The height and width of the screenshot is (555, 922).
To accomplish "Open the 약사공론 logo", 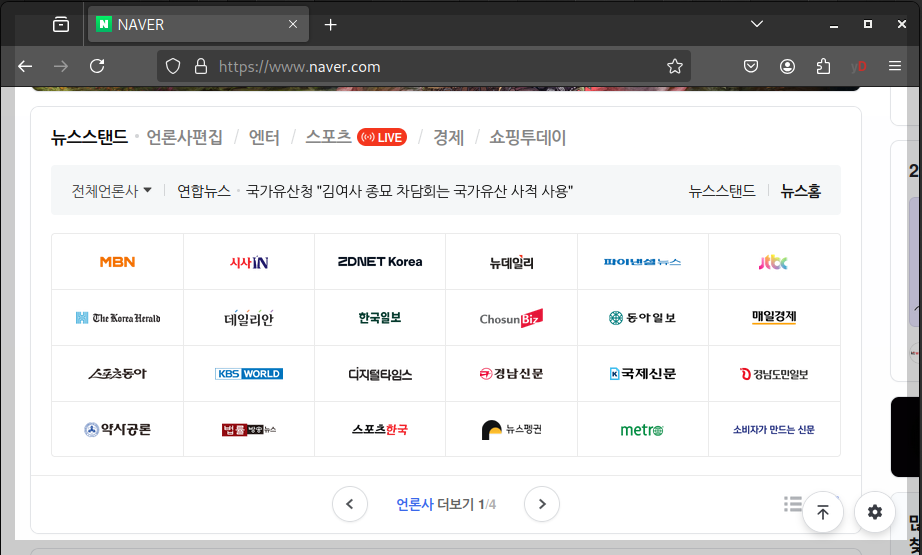I will tap(118, 430).
